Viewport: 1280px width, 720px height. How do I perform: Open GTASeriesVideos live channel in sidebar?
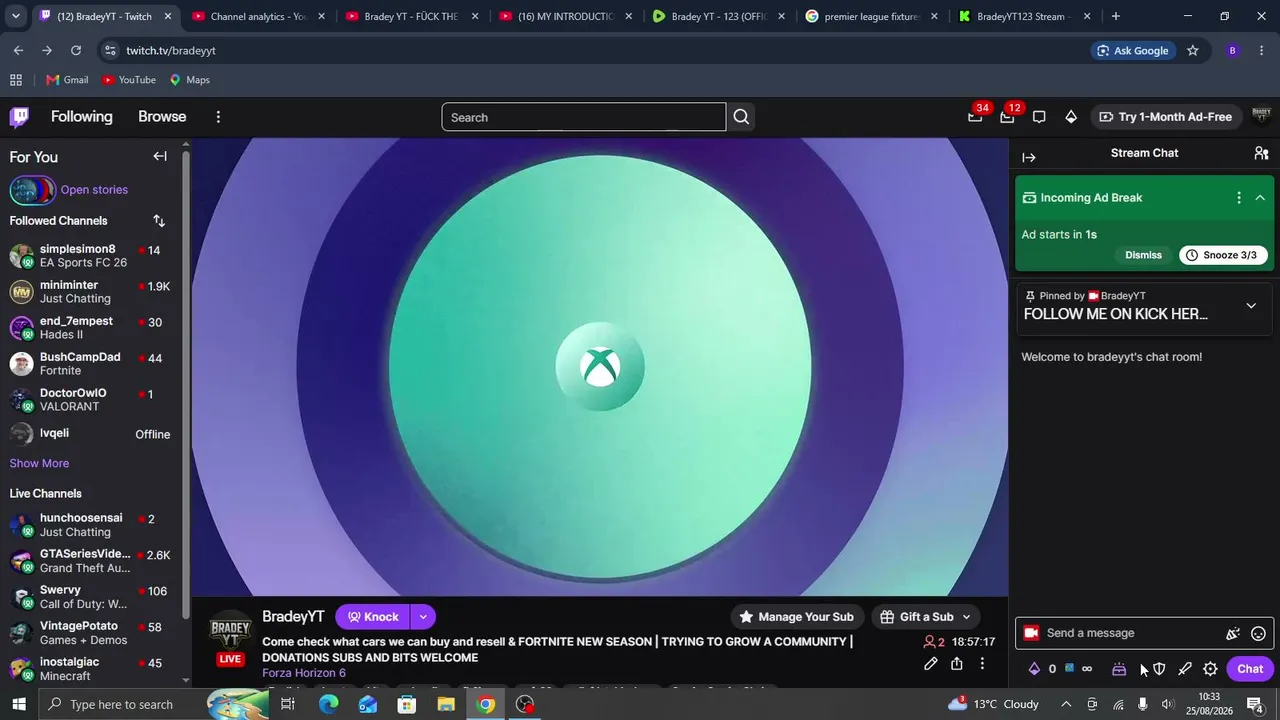[92, 561]
